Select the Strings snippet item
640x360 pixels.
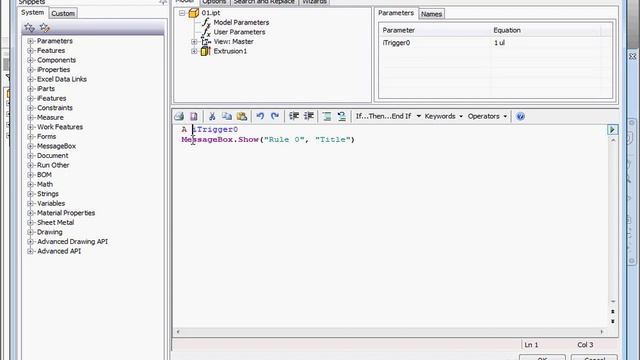click(x=48, y=194)
